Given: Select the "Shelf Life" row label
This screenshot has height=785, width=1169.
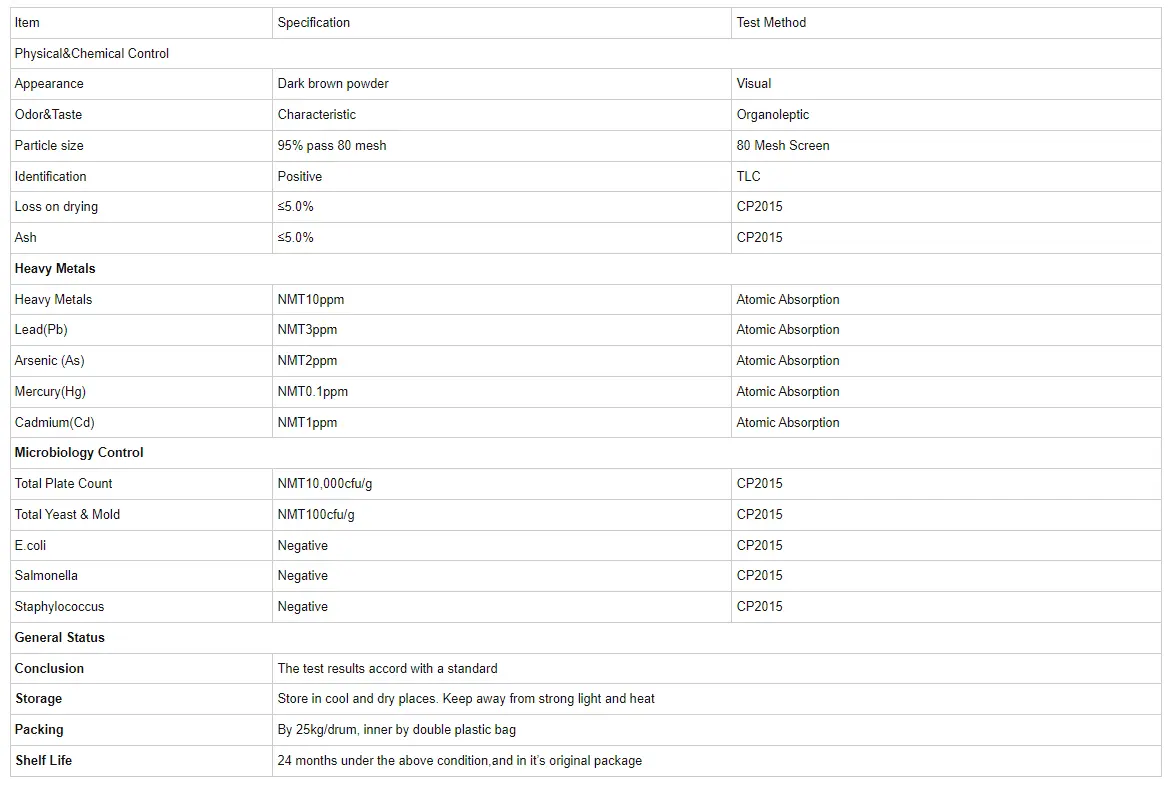Looking at the screenshot, I should (x=43, y=760).
